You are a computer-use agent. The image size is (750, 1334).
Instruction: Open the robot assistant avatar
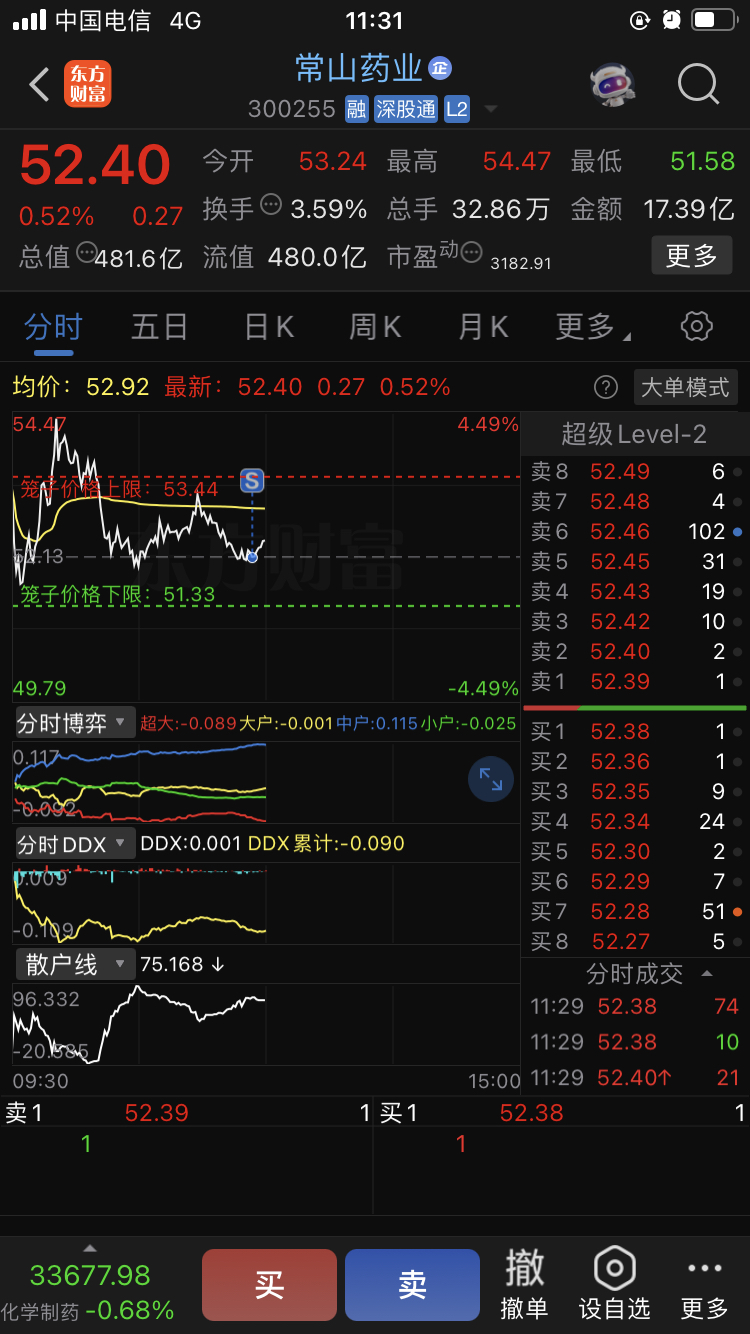612,85
